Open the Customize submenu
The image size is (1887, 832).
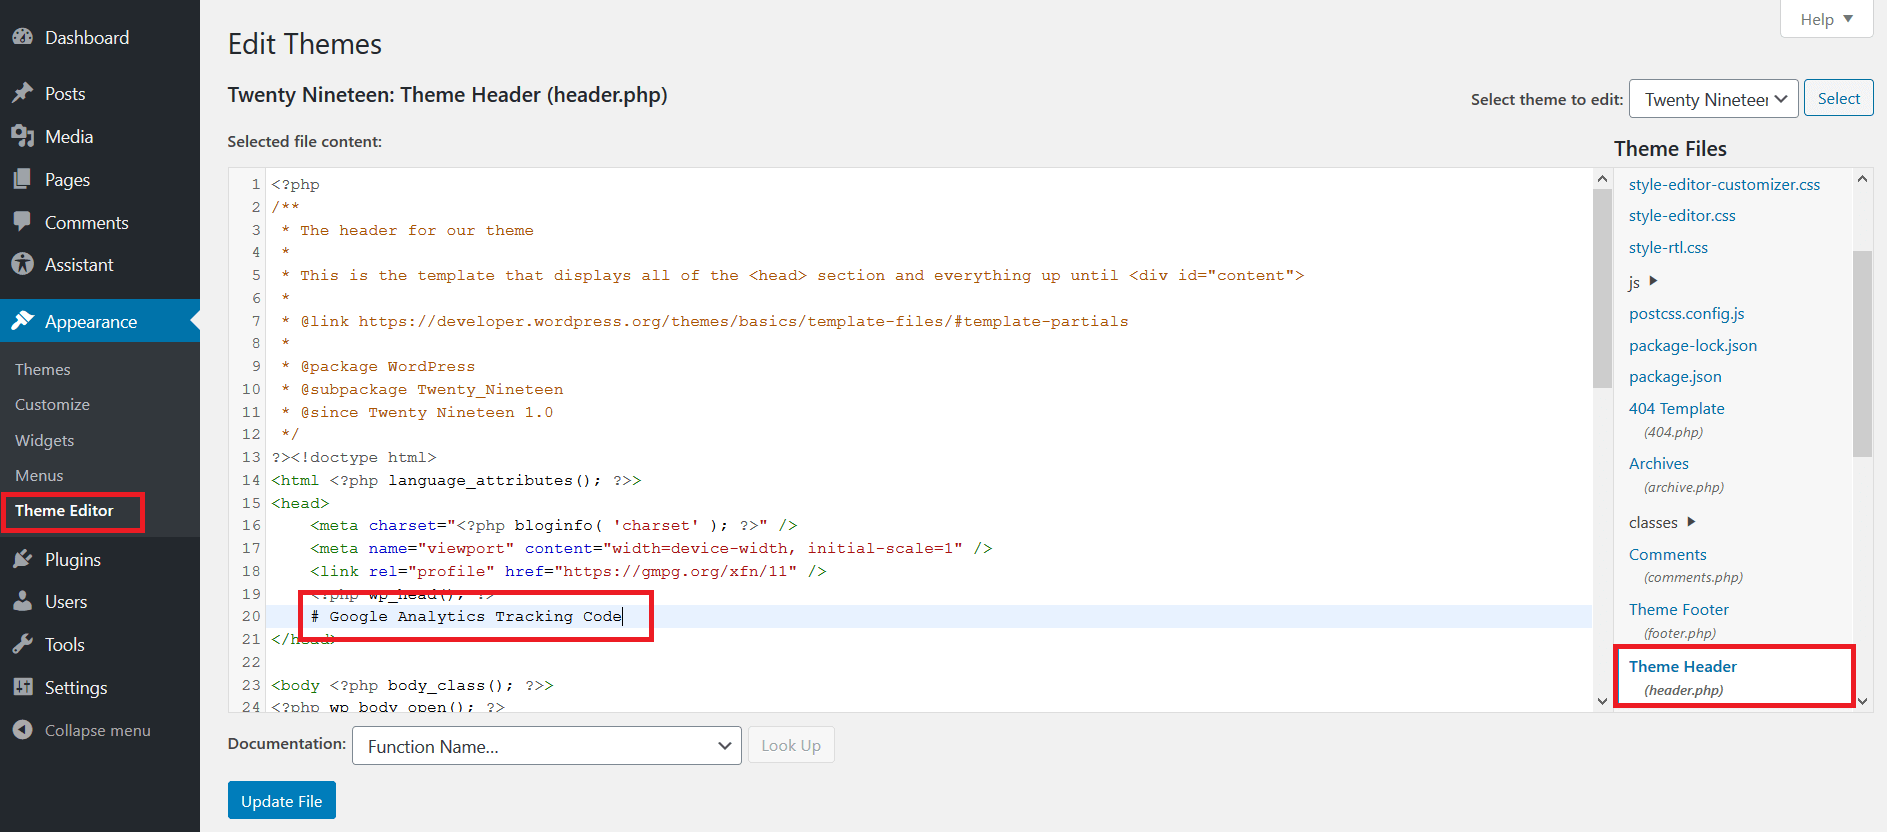pos(52,404)
